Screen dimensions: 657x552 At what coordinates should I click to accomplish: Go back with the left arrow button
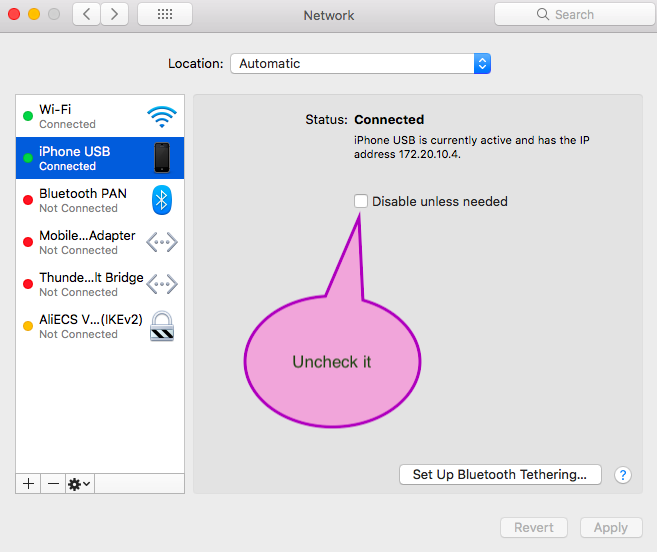87,15
